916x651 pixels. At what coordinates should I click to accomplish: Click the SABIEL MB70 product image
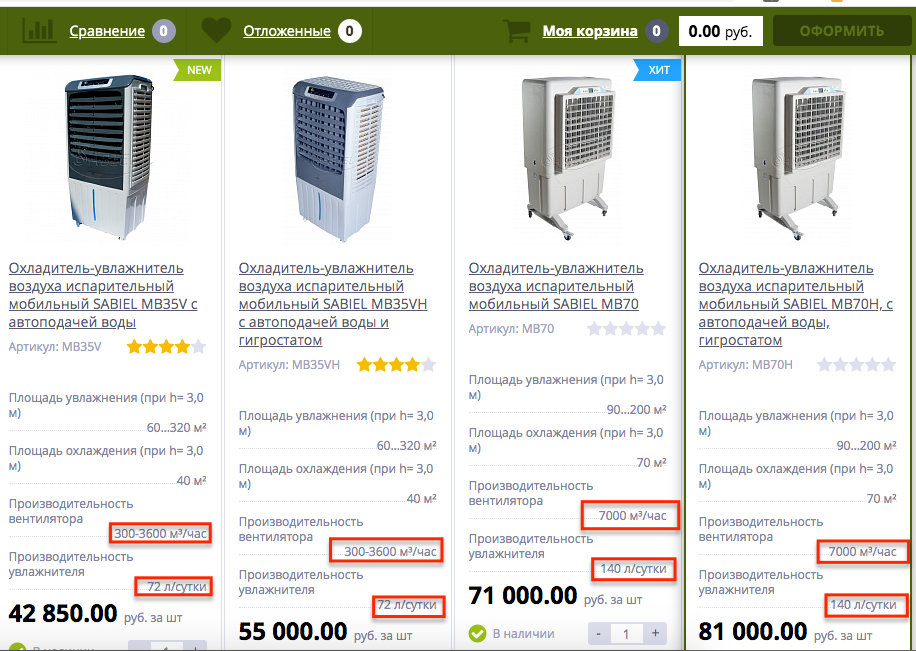click(565, 158)
